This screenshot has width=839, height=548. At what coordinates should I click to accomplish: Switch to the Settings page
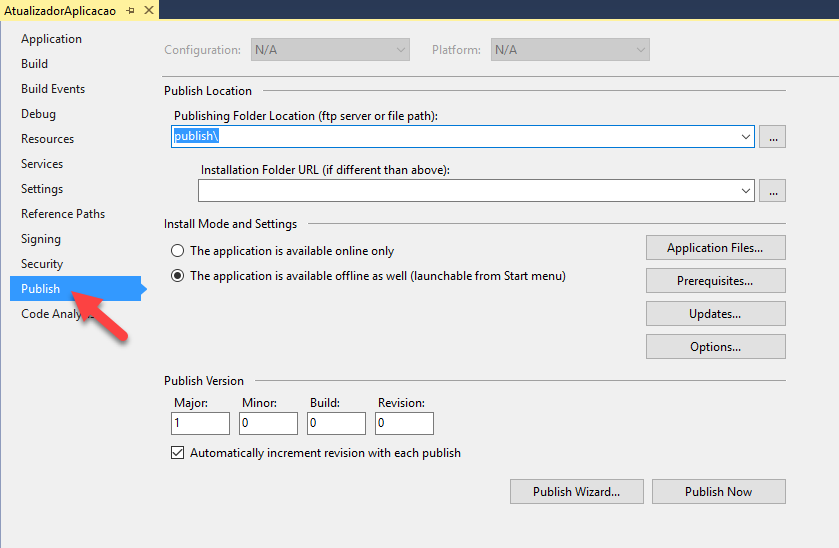click(42, 189)
